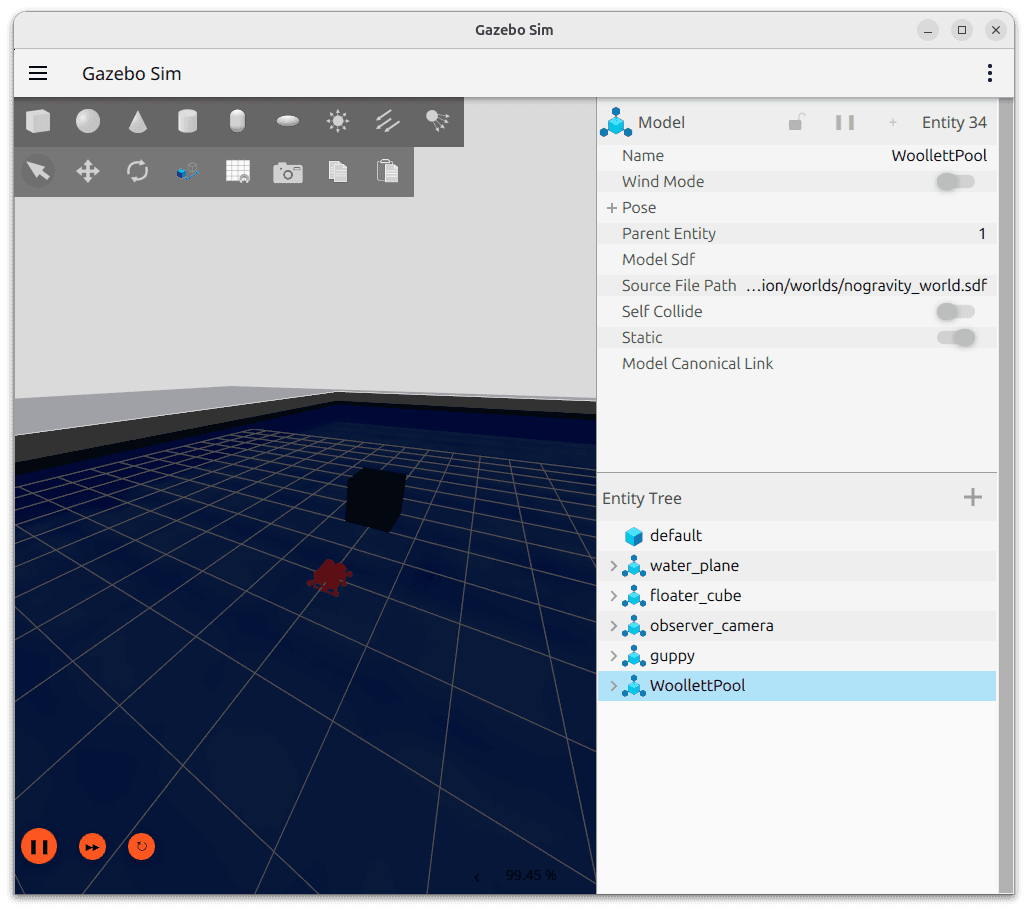Copy the selected entity
1028x911 pixels.
point(337,170)
